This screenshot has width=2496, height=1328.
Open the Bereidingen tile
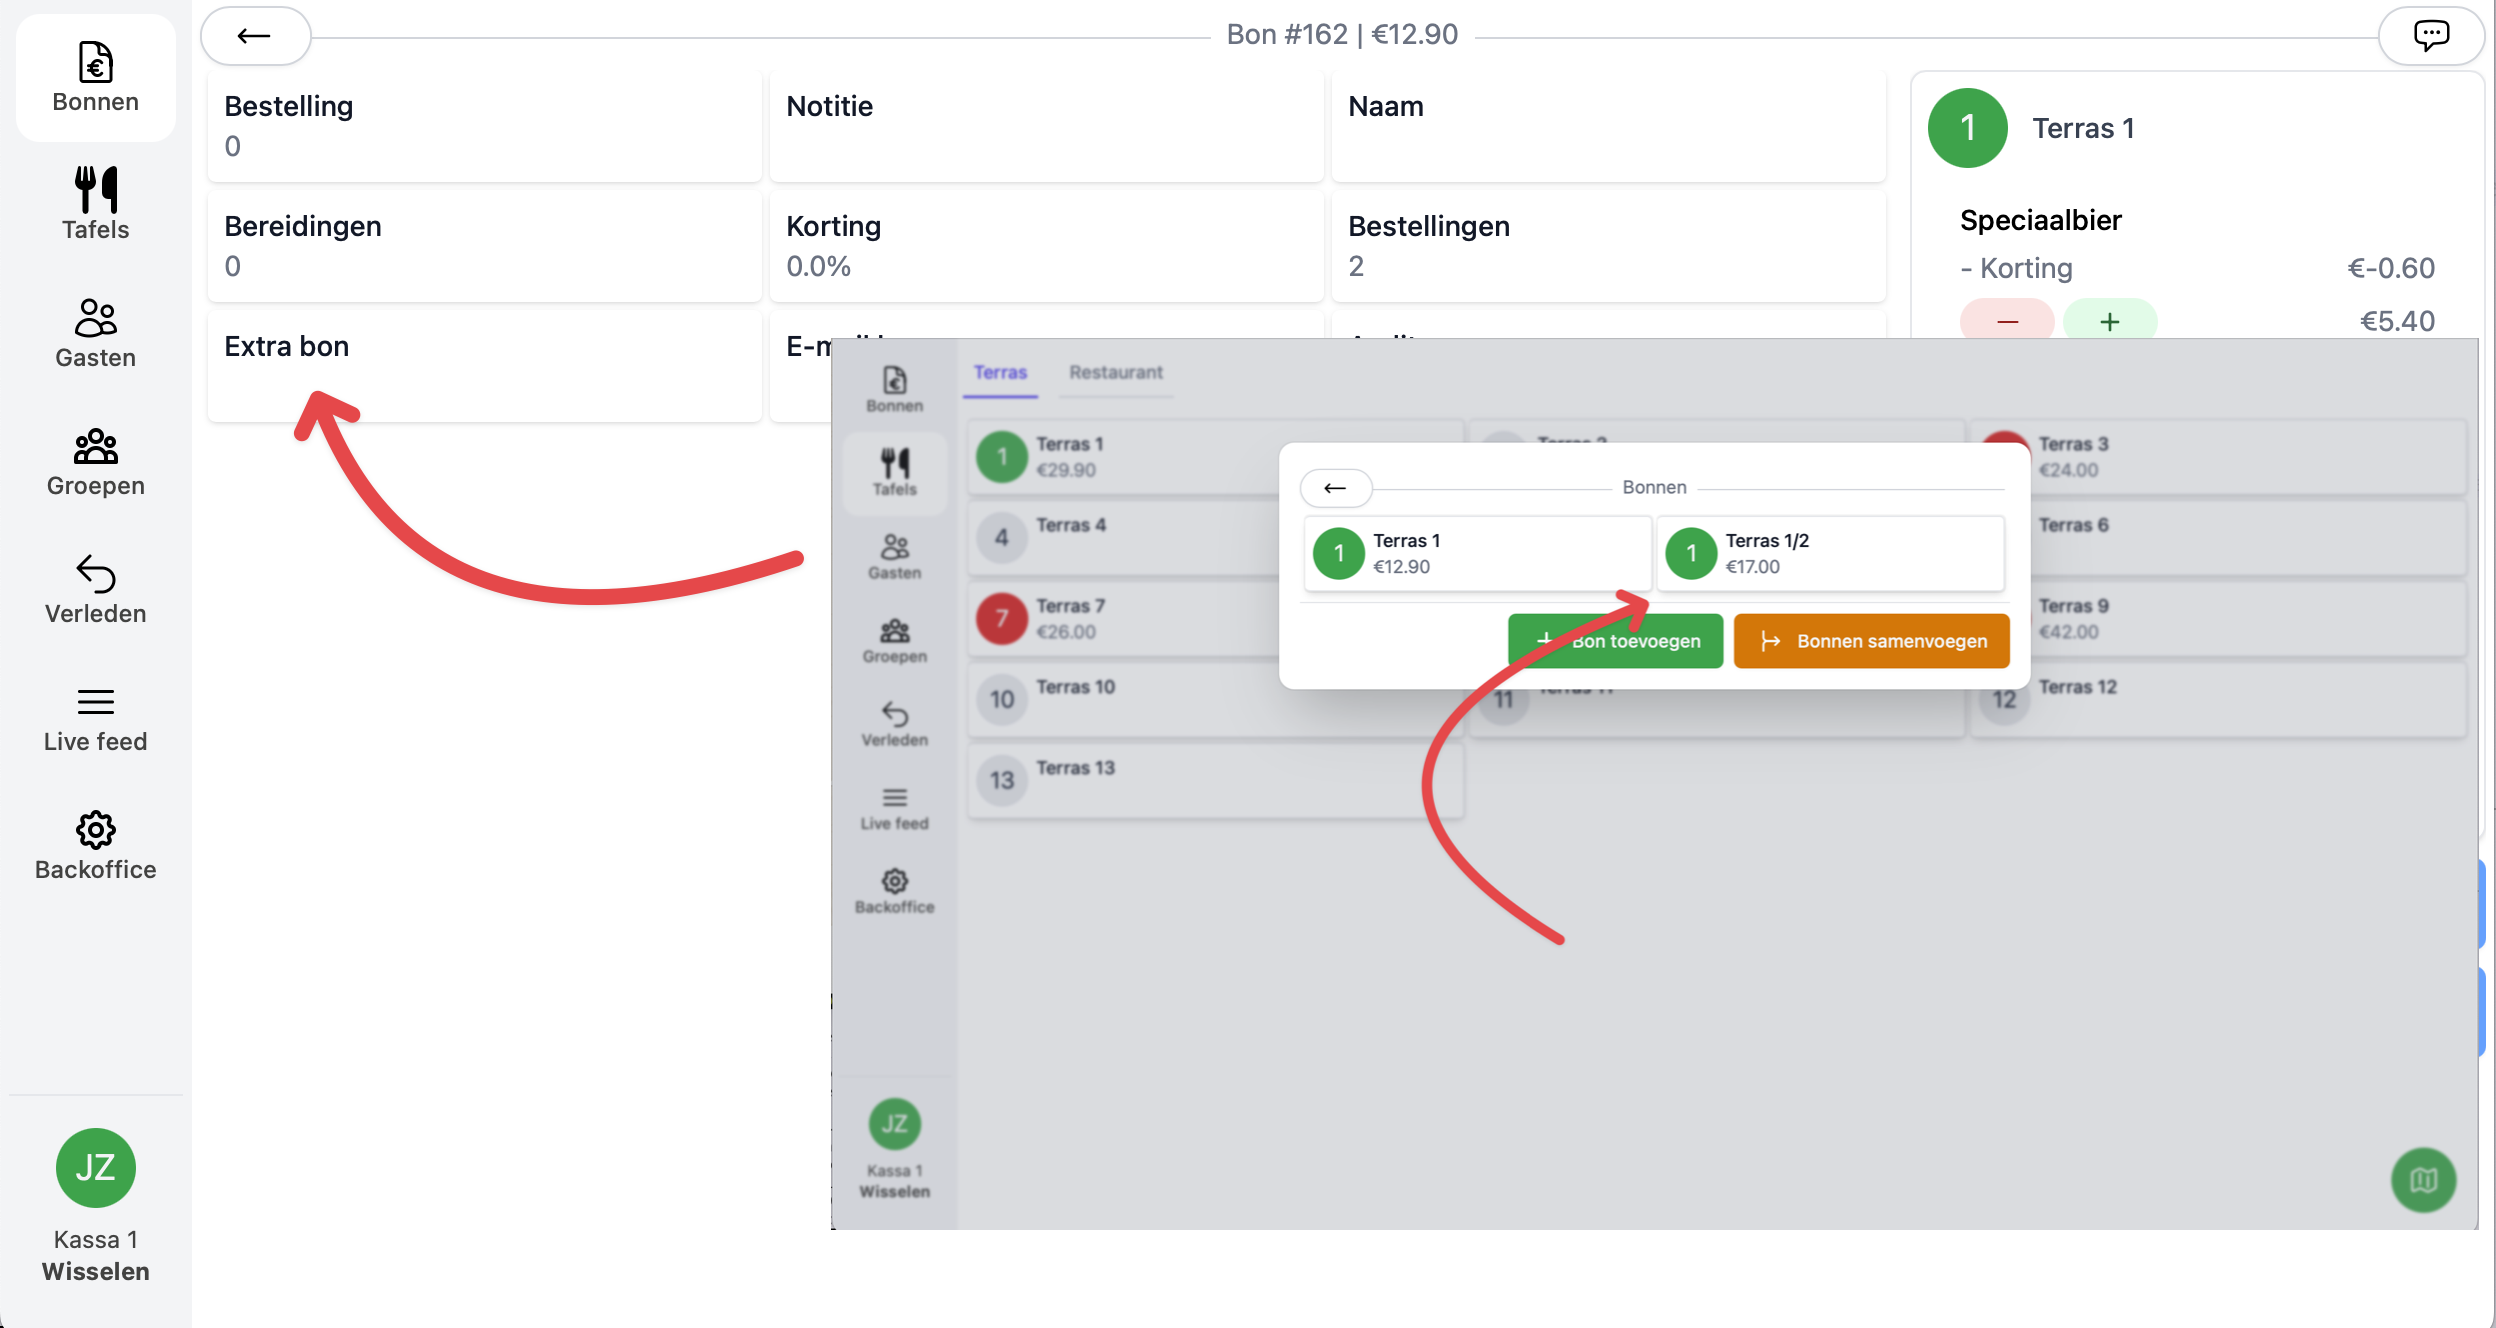coord(484,246)
